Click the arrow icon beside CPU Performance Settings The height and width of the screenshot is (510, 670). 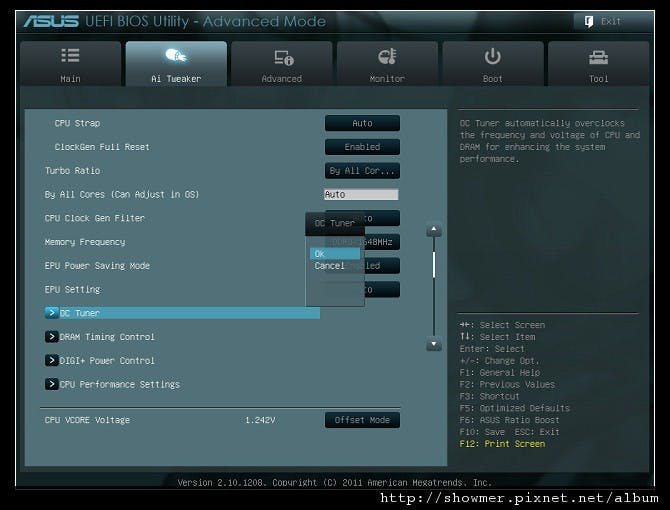click(52, 384)
